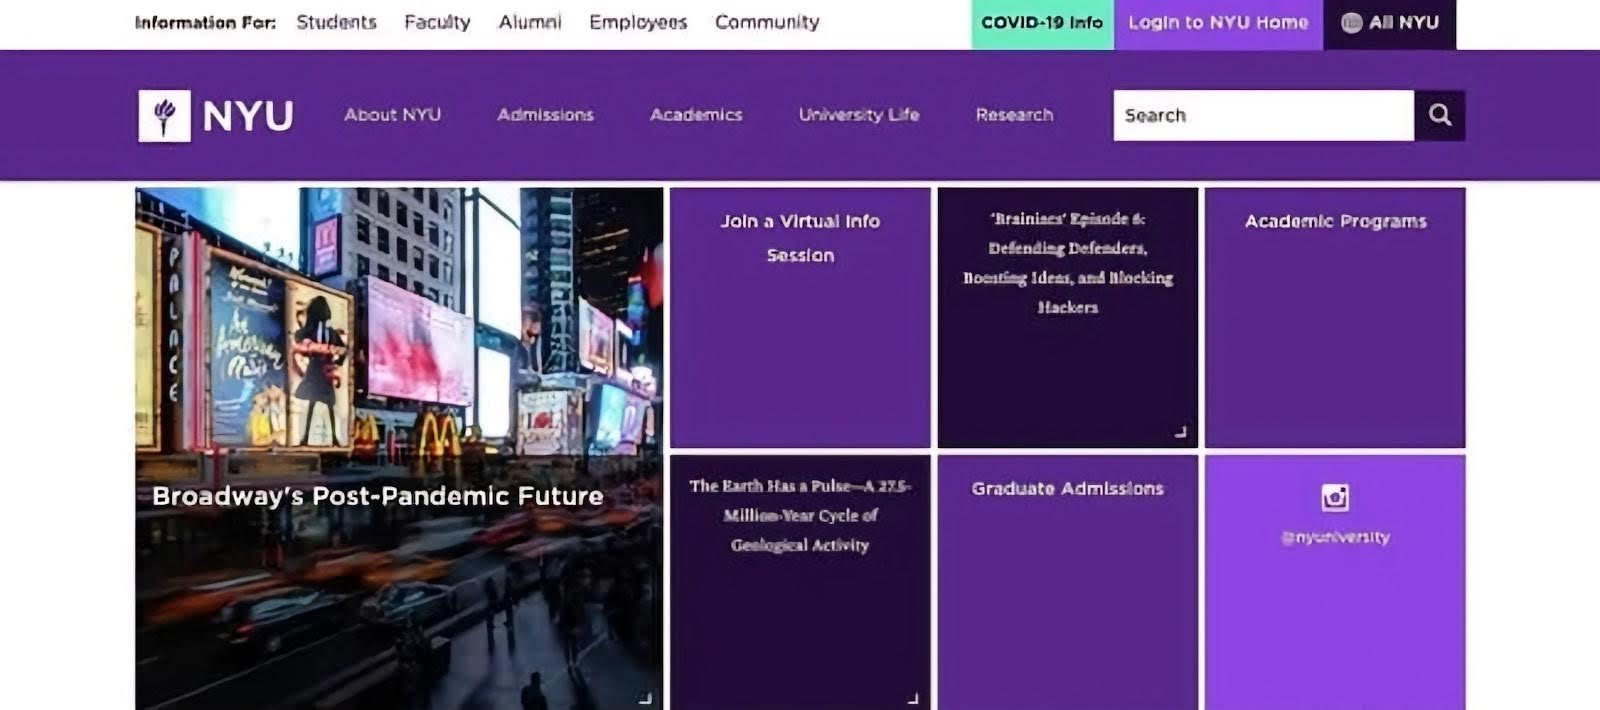Viewport: 1600px width, 710px height.
Task: Select Admissions in main navigation
Action: [545, 115]
